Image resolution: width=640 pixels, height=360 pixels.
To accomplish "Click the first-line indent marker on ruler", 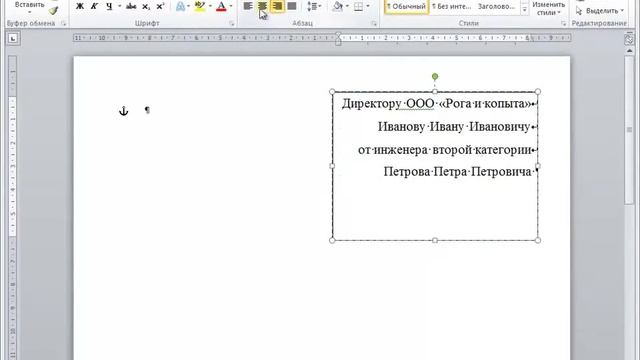I will click(x=338, y=35).
